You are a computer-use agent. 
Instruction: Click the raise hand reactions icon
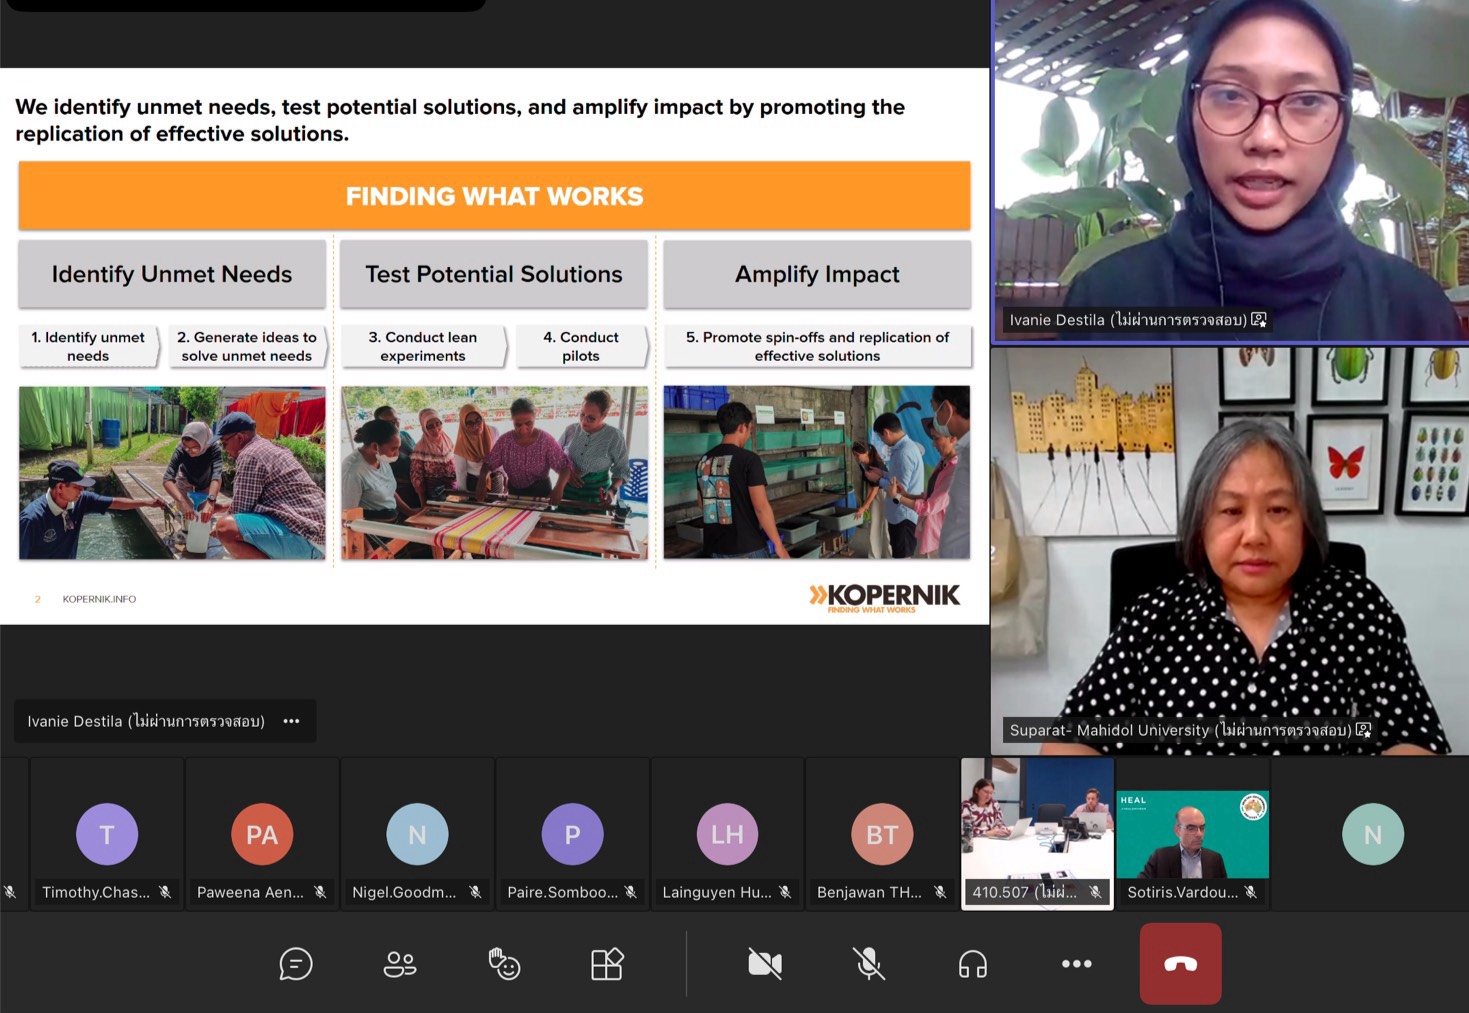point(504,964)
